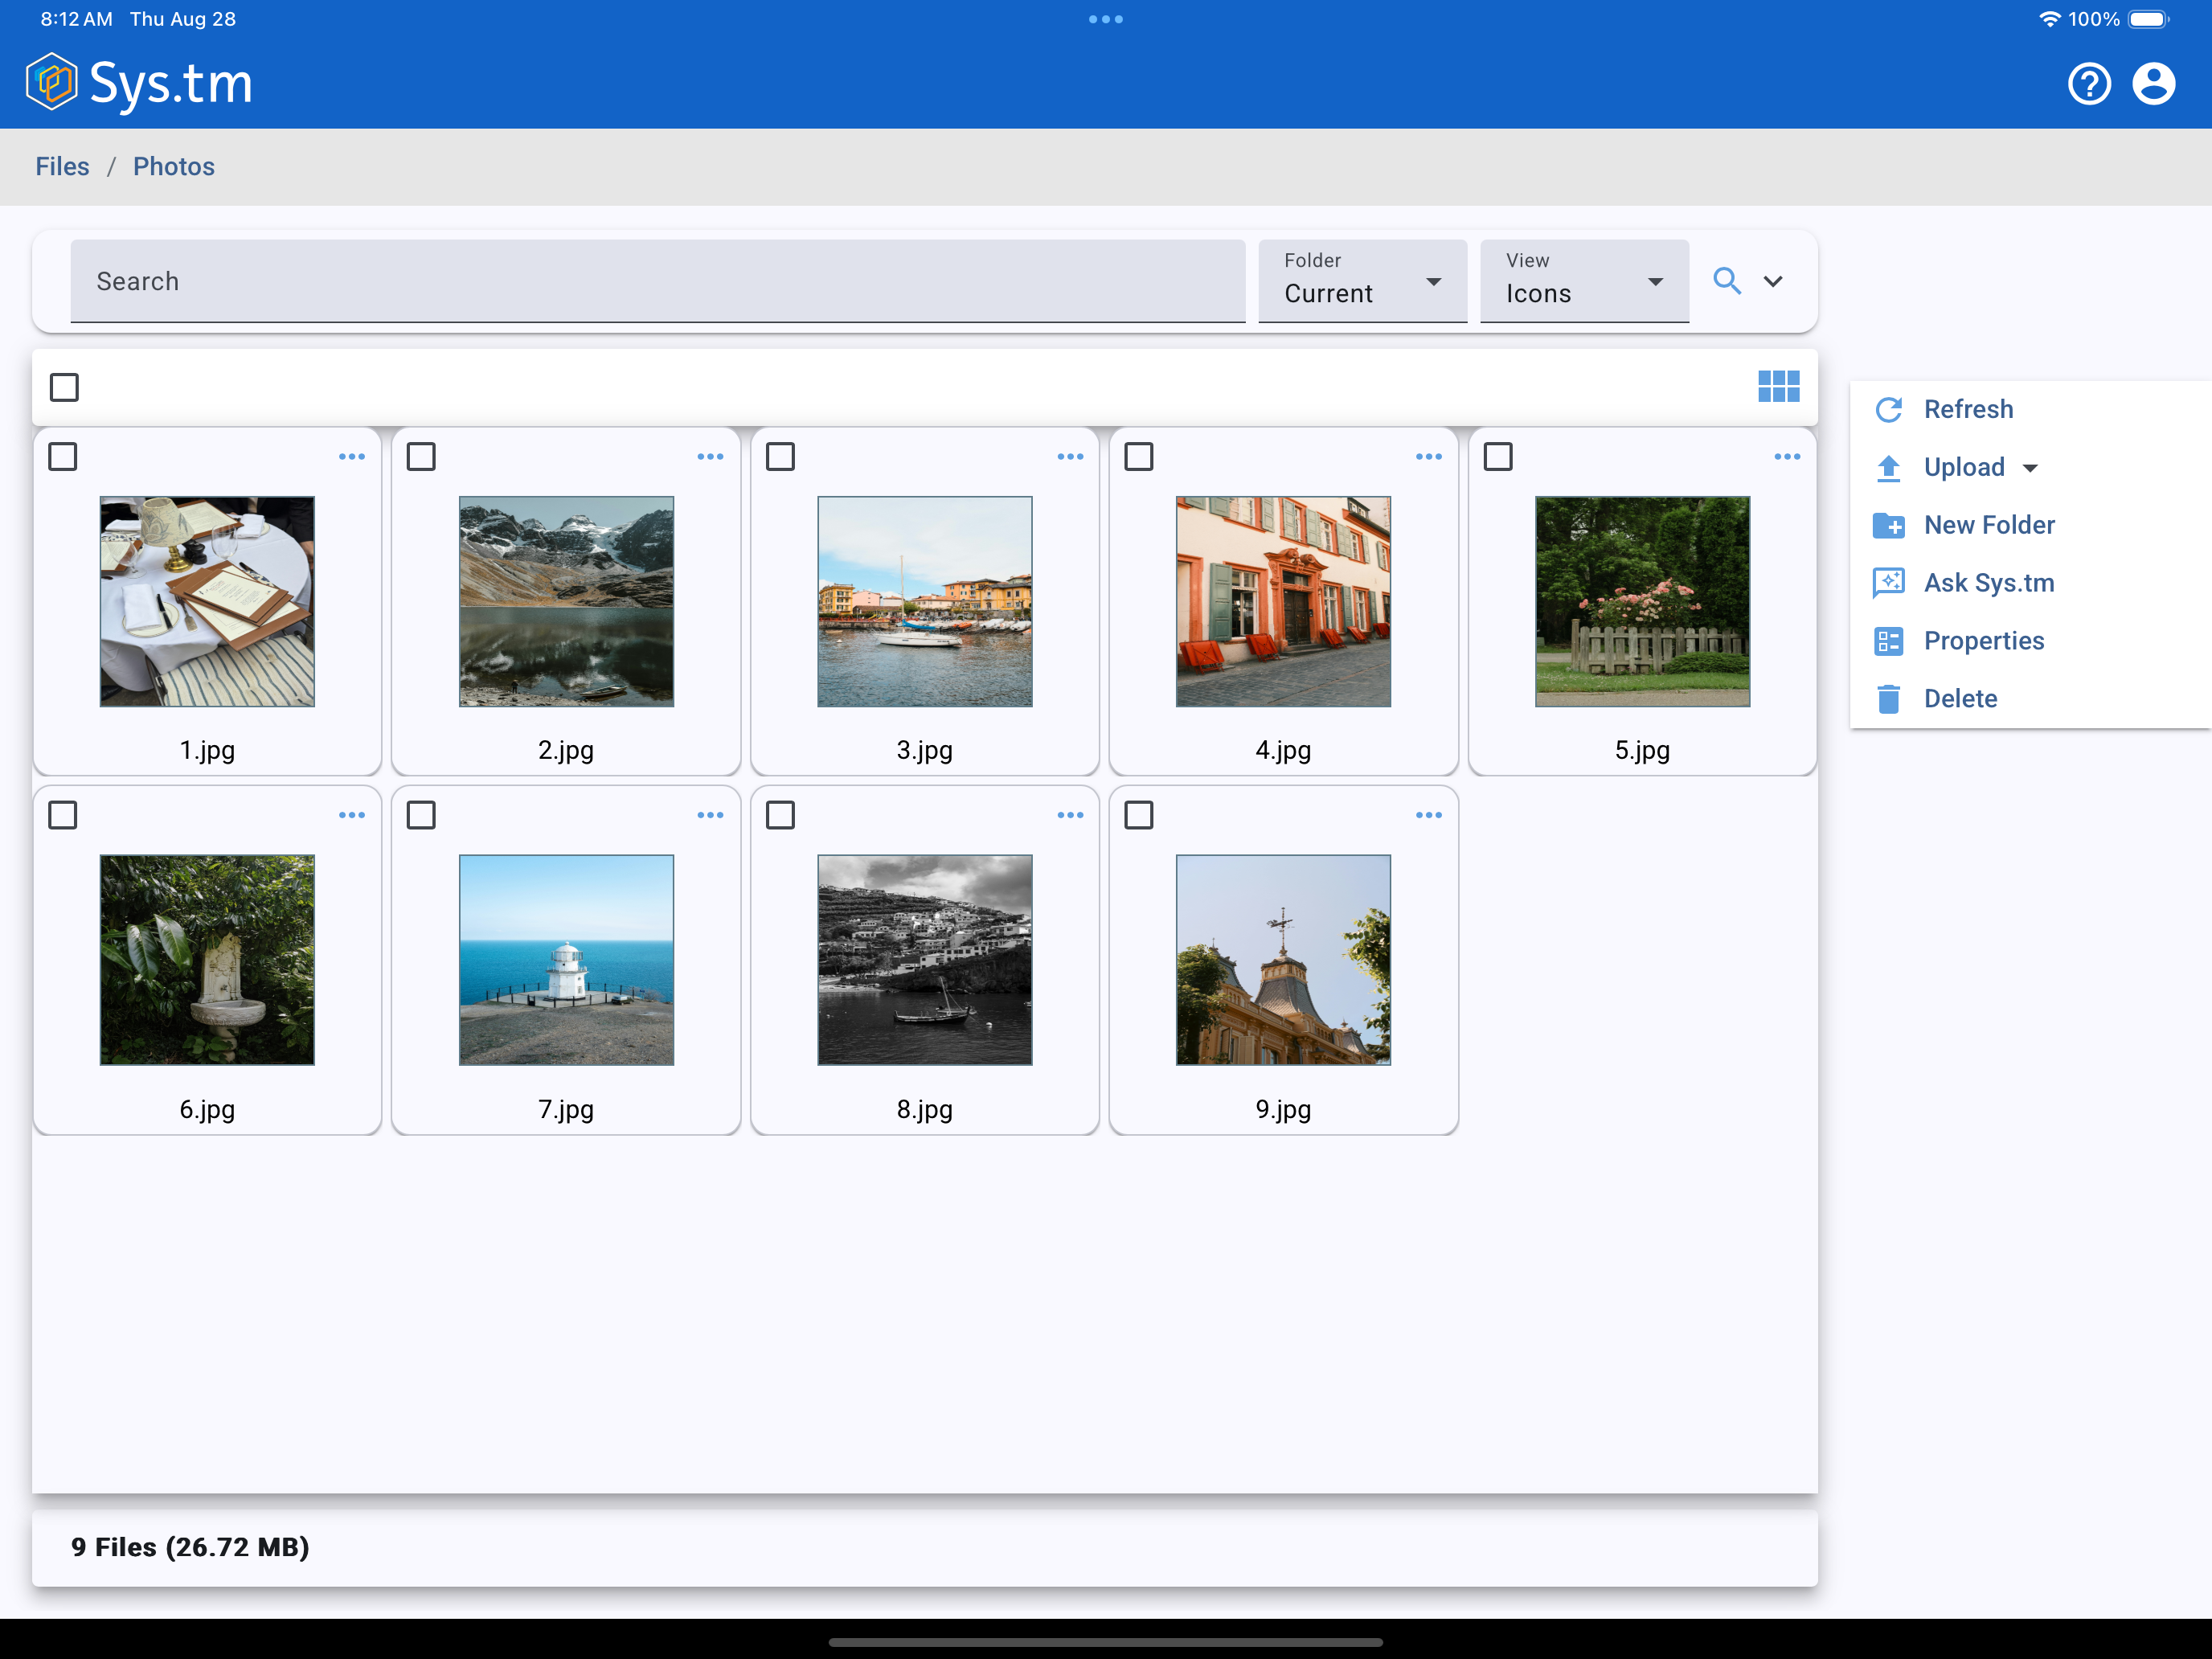This screenshot has width=2212, height=1659.
Task: Click the 9.jpg file name label
Action: click(x=1283, y=1109)
